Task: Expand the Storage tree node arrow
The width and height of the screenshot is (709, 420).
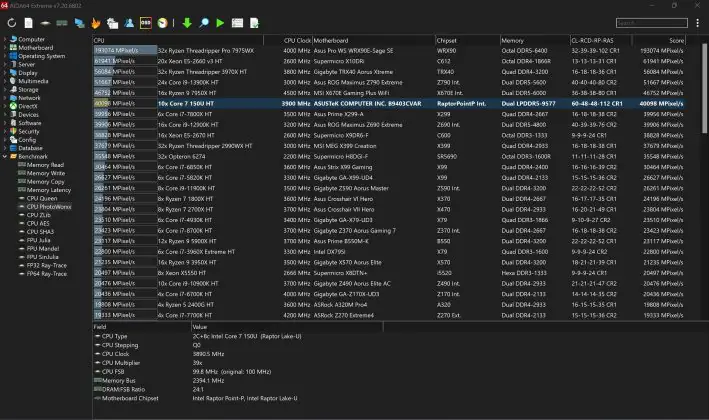Action: tap(5, 90)
